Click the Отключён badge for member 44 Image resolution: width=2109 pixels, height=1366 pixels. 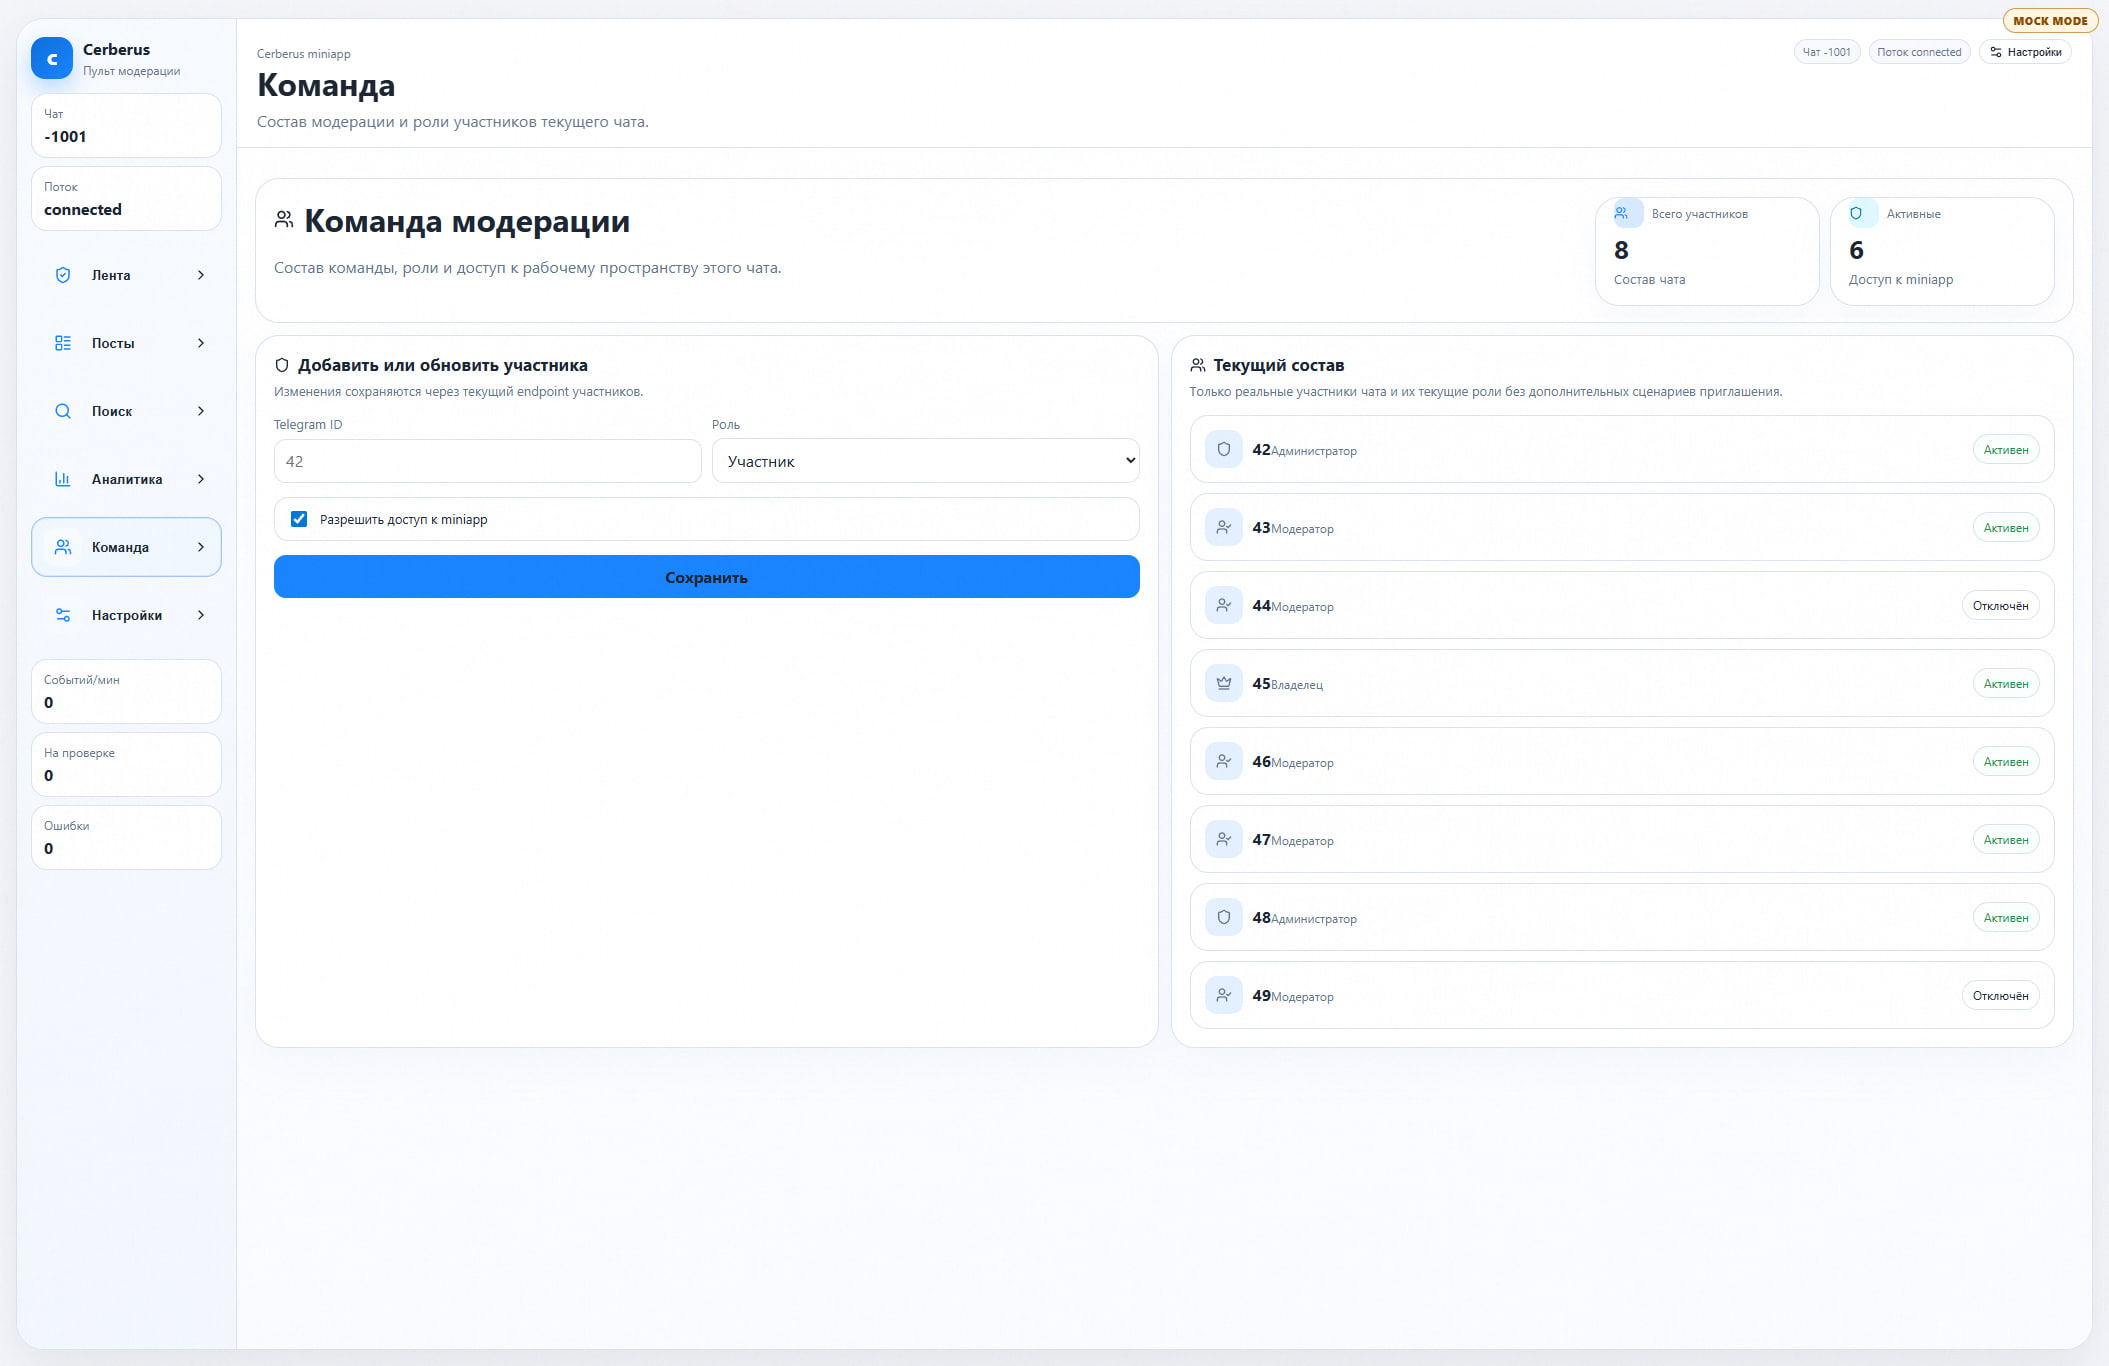[x=2000, y=606]
